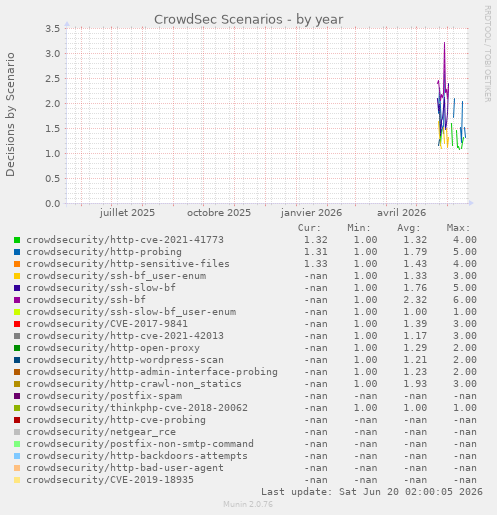Click the 'Munin 2.0.76' footer text

click(x=248, y=504)
